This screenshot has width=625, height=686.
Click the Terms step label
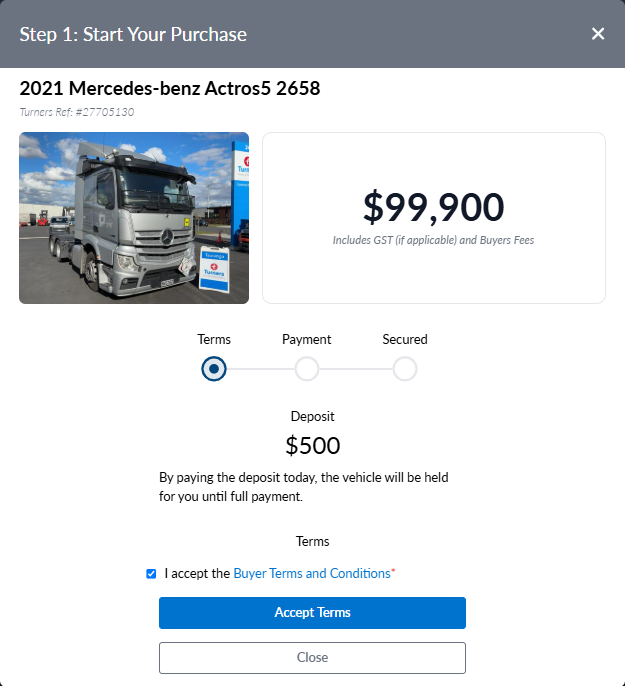(214, 340)
